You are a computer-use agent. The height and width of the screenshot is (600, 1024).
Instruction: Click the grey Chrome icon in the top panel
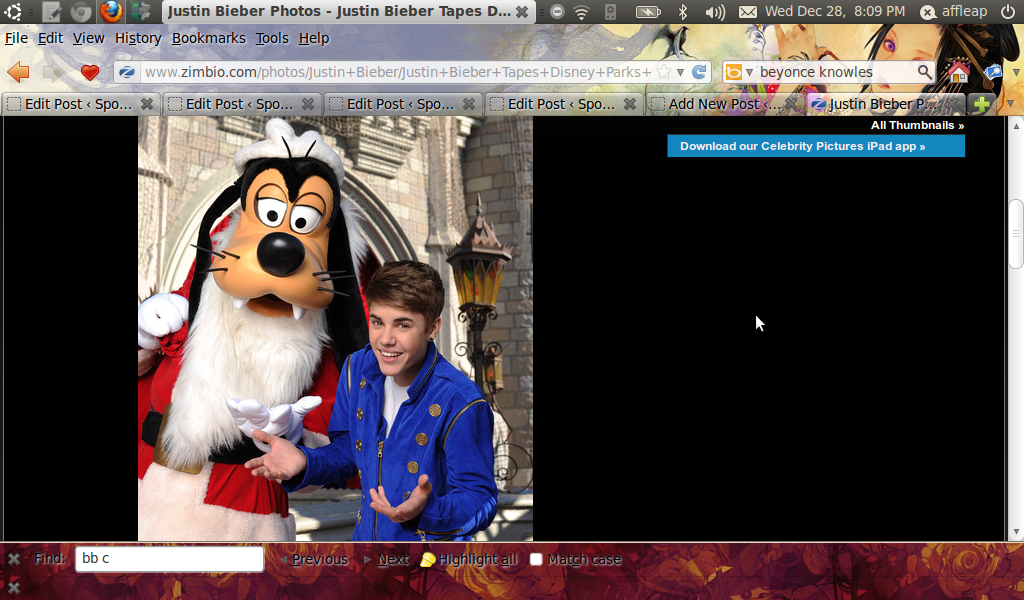(82, 11)
